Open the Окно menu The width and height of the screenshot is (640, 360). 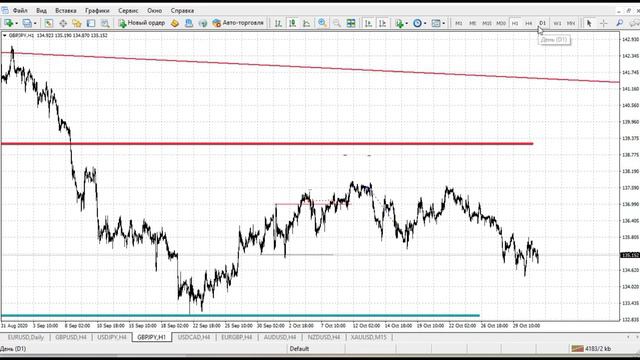pyautogui.click(x=155, y=11)
